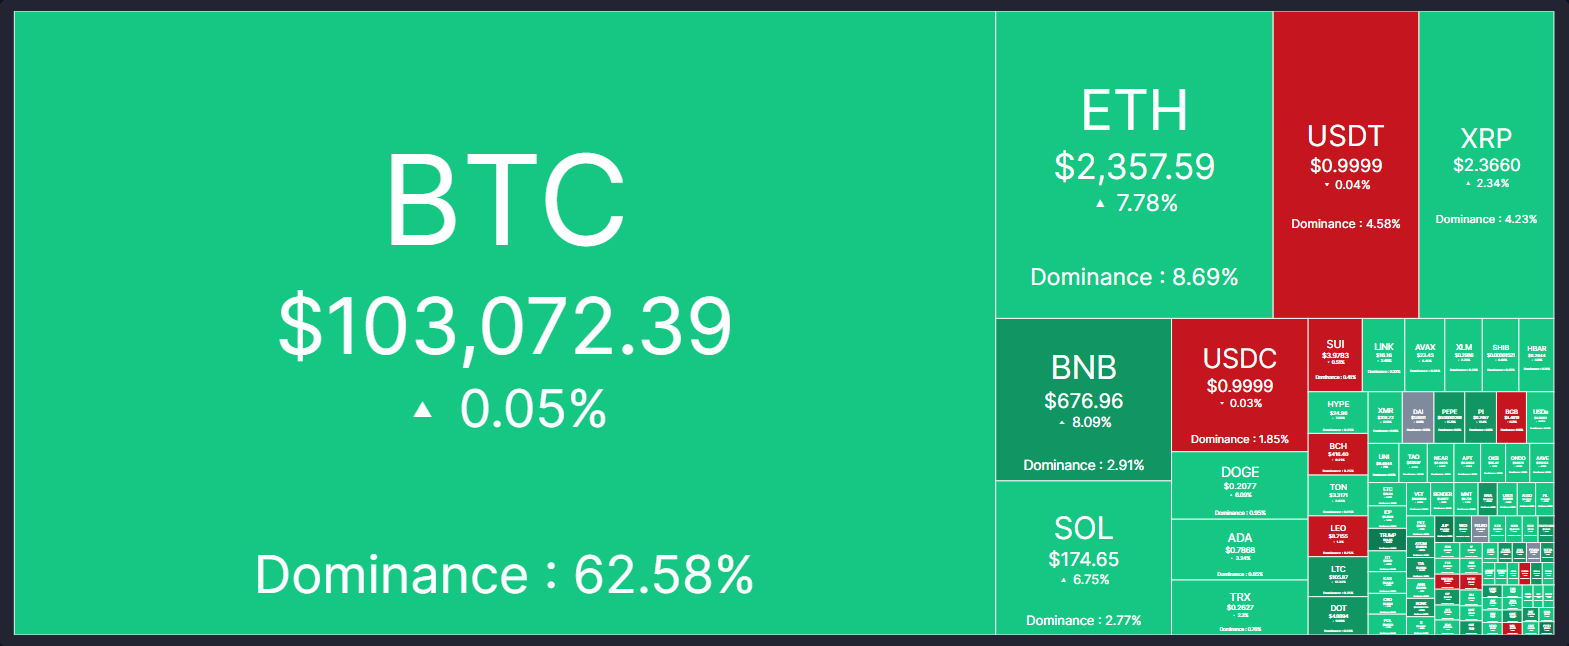Select the BNB tile at $676.96
Screen dimensions: 1569x646
[x=1083, y=400]
